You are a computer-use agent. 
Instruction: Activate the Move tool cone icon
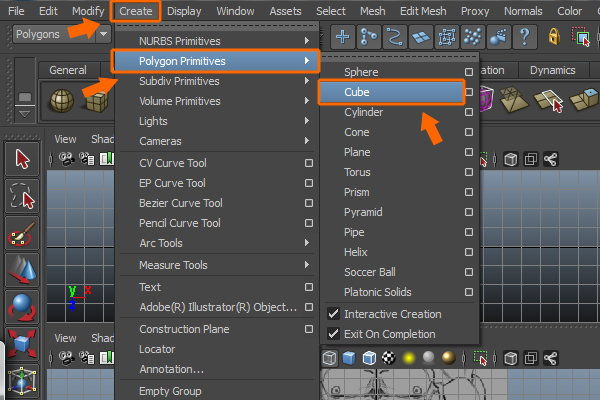[x=22, y=270]
